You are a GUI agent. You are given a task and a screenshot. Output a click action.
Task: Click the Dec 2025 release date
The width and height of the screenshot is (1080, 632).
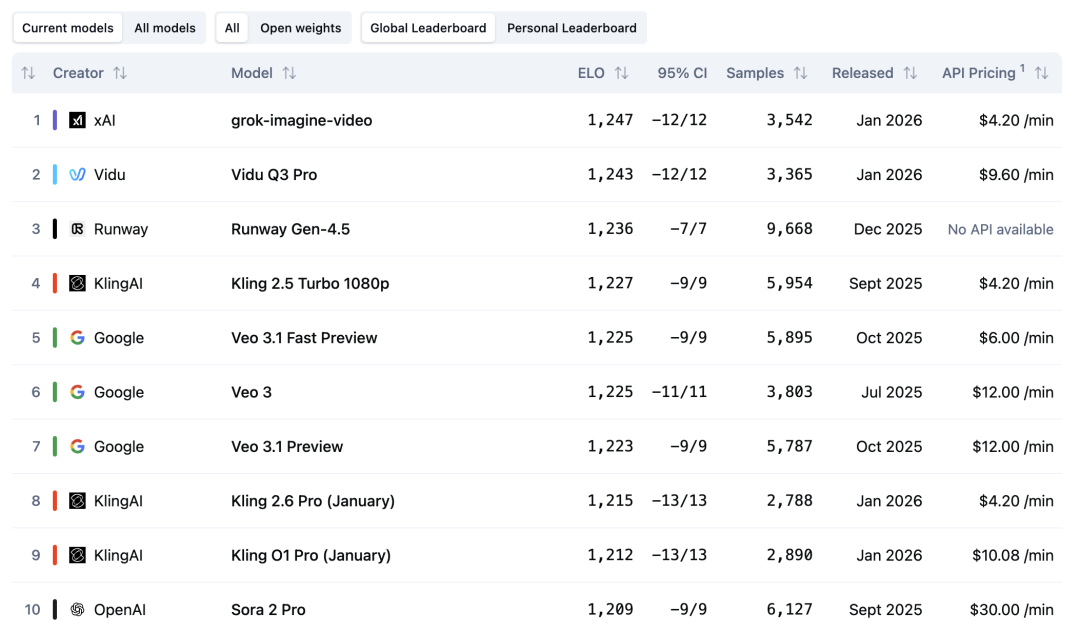(888, 229)
